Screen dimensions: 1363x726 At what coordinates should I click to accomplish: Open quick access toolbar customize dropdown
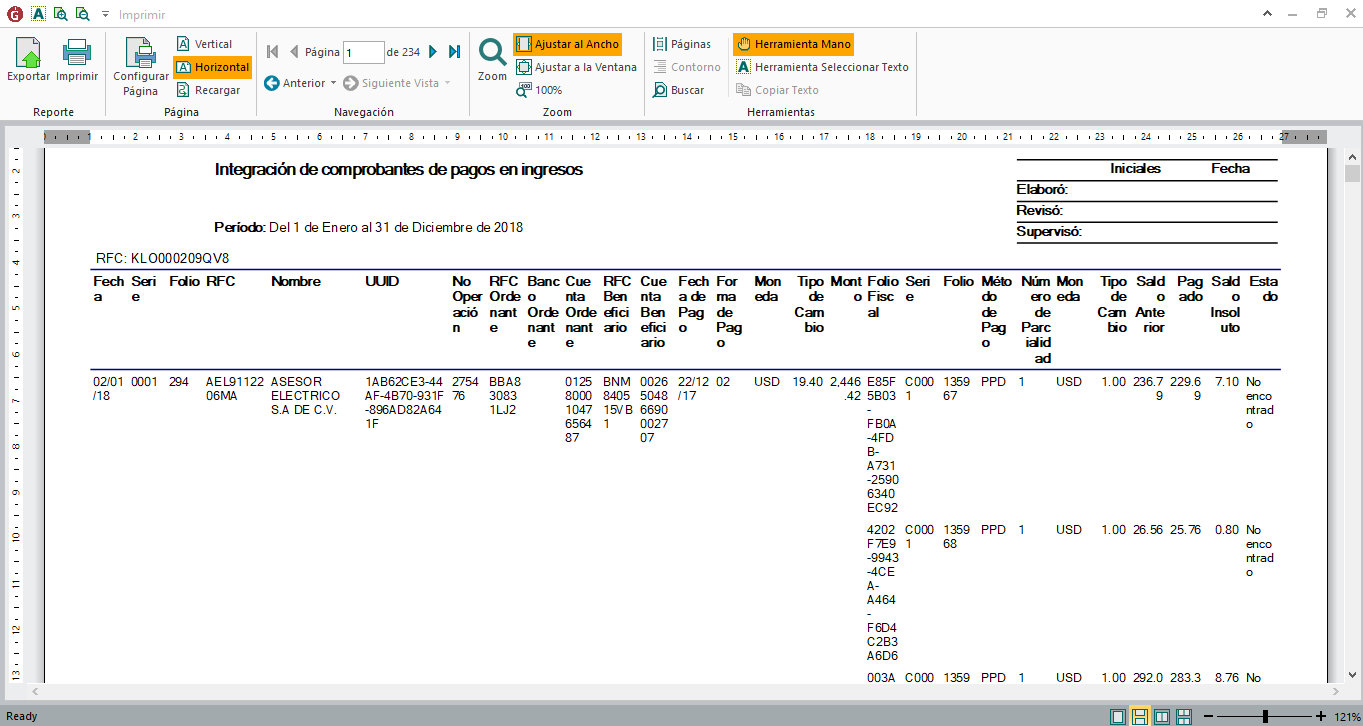point(105,15)
